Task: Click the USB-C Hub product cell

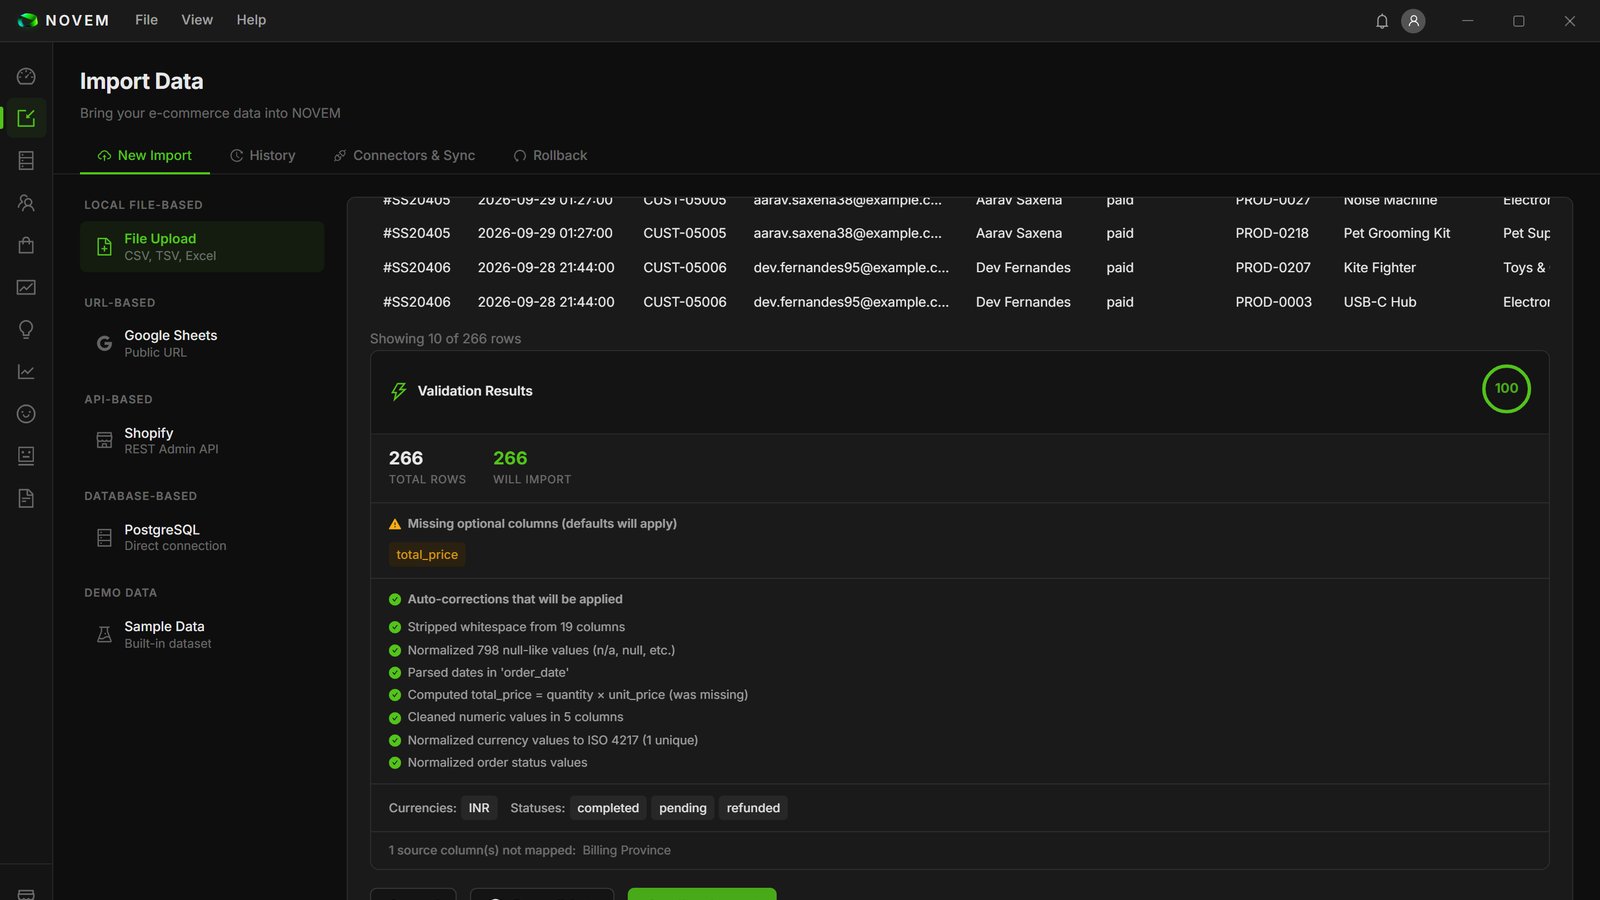Action: [x=1380, y=302]
